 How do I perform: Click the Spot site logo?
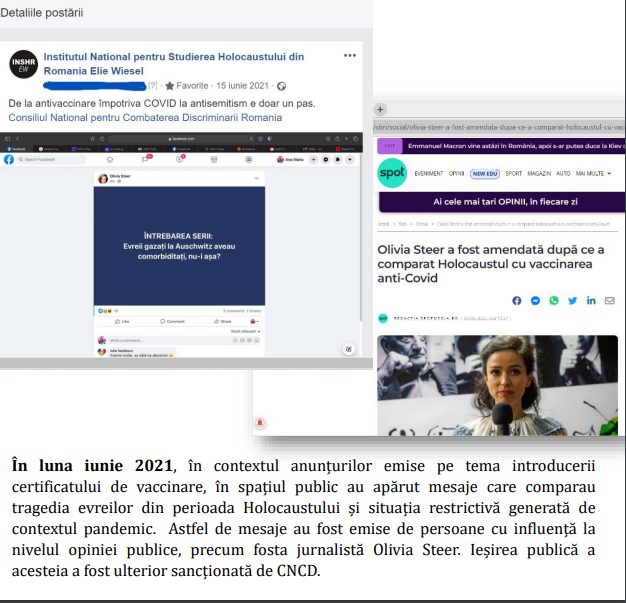(392, 174)
